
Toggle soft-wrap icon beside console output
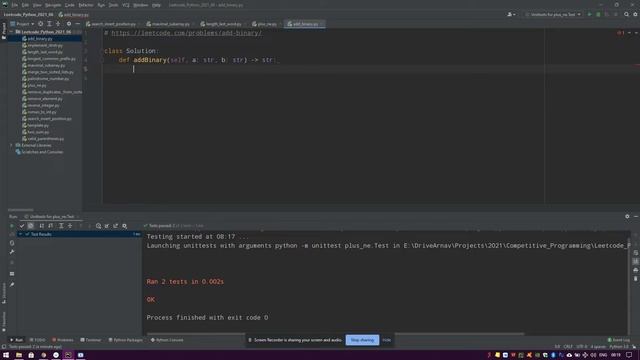click(x=636, y=253)
